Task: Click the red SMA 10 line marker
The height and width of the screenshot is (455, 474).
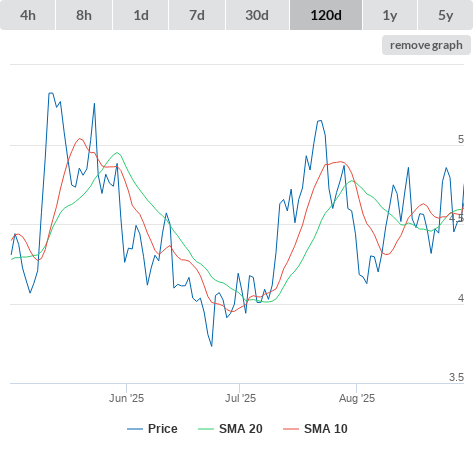Action: point(291,429)
